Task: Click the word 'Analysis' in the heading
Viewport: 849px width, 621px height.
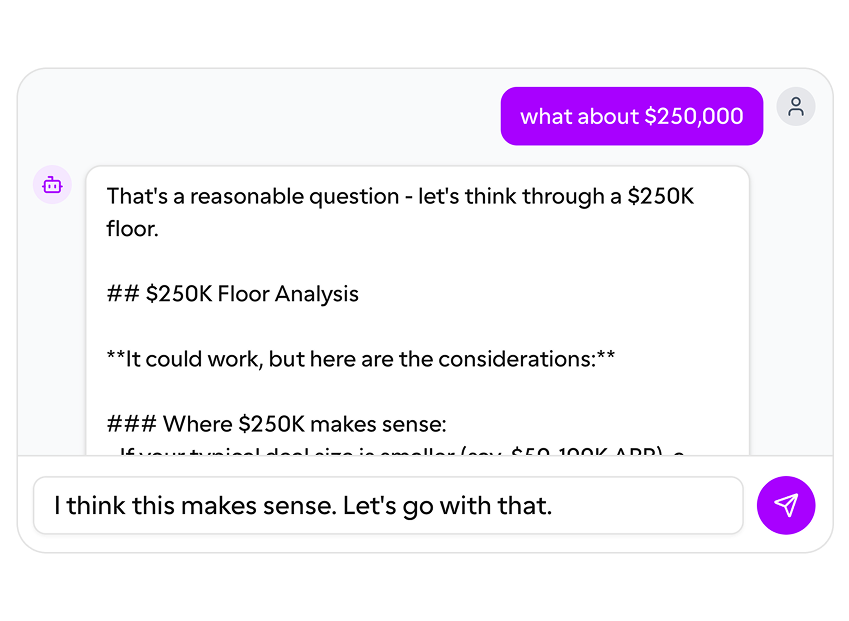Action: pos(316,294)
